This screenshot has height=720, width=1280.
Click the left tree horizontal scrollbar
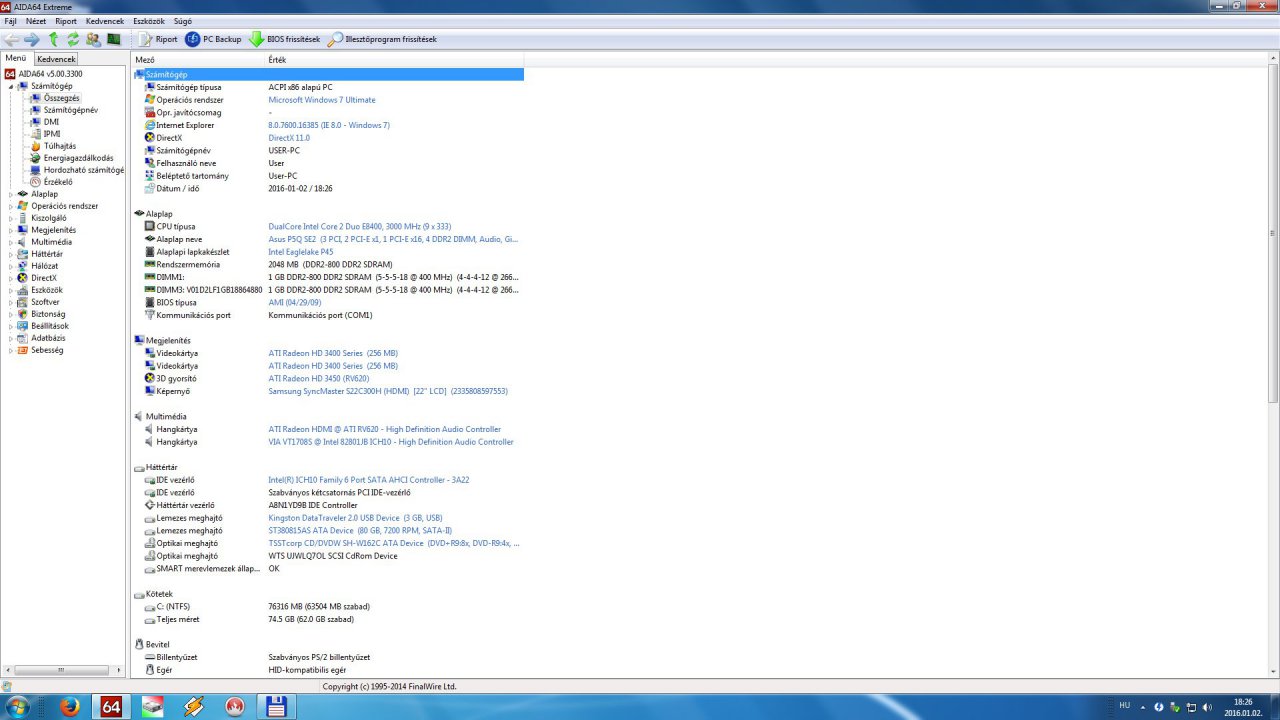click(62, 671)
